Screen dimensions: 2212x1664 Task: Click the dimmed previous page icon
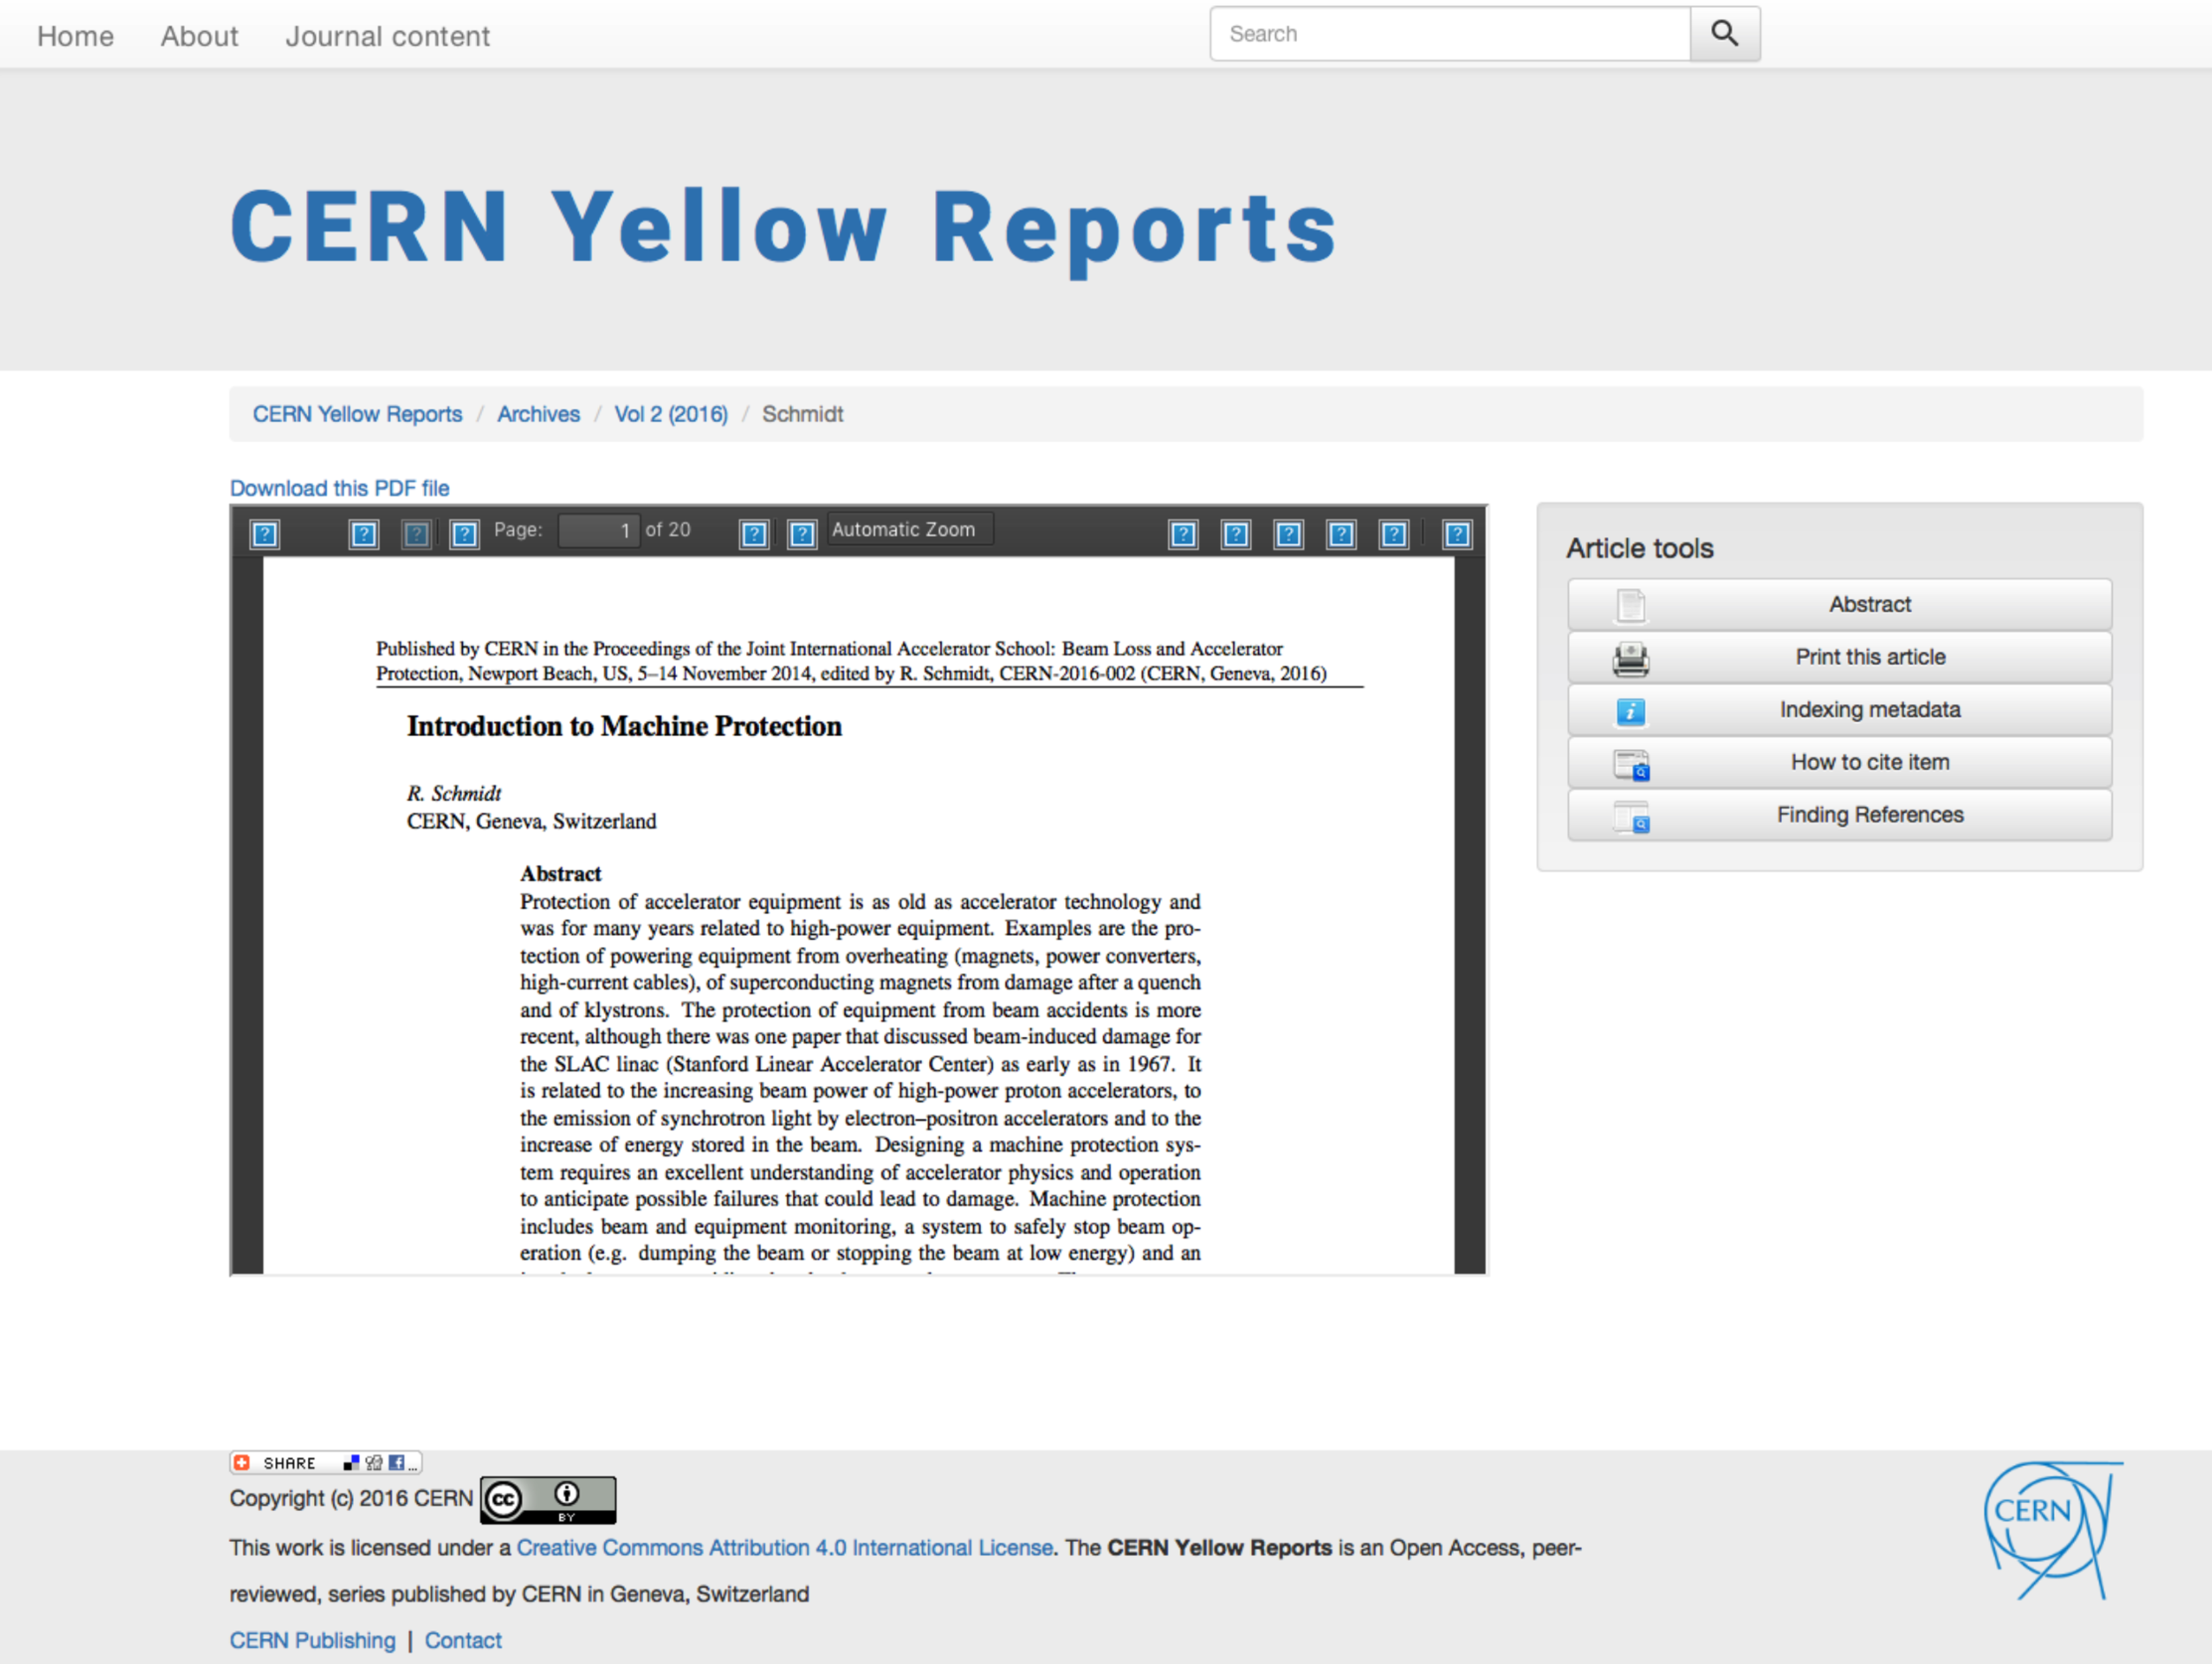416,534
